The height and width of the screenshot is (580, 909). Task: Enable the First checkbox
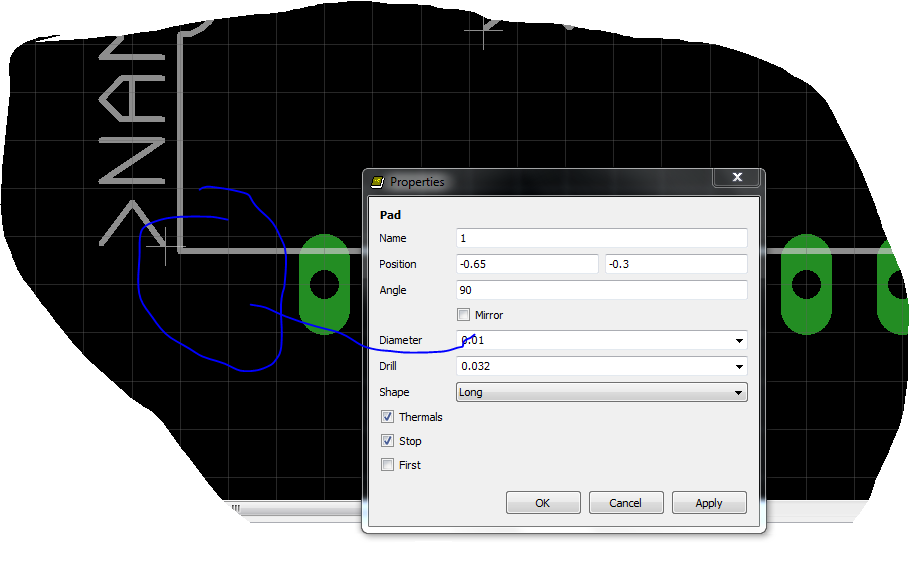click(387, 465)
